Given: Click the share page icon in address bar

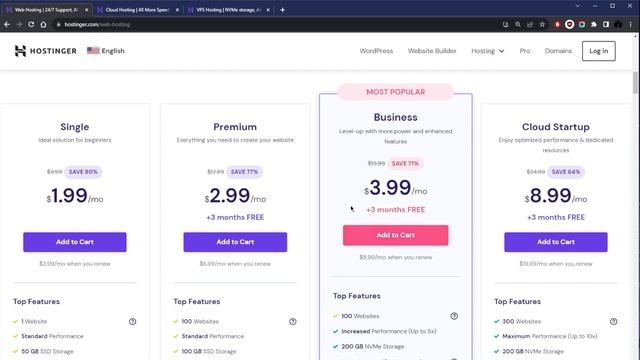Looking at the screenshot, I should [530, 24].
